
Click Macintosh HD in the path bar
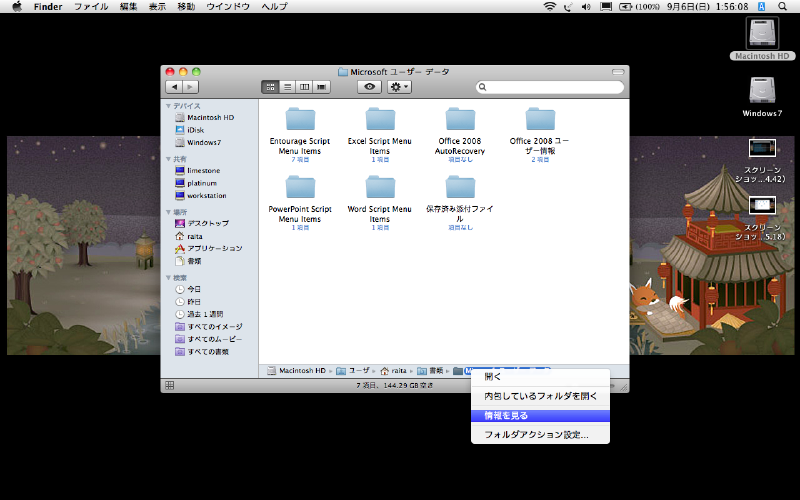(296, 371)
